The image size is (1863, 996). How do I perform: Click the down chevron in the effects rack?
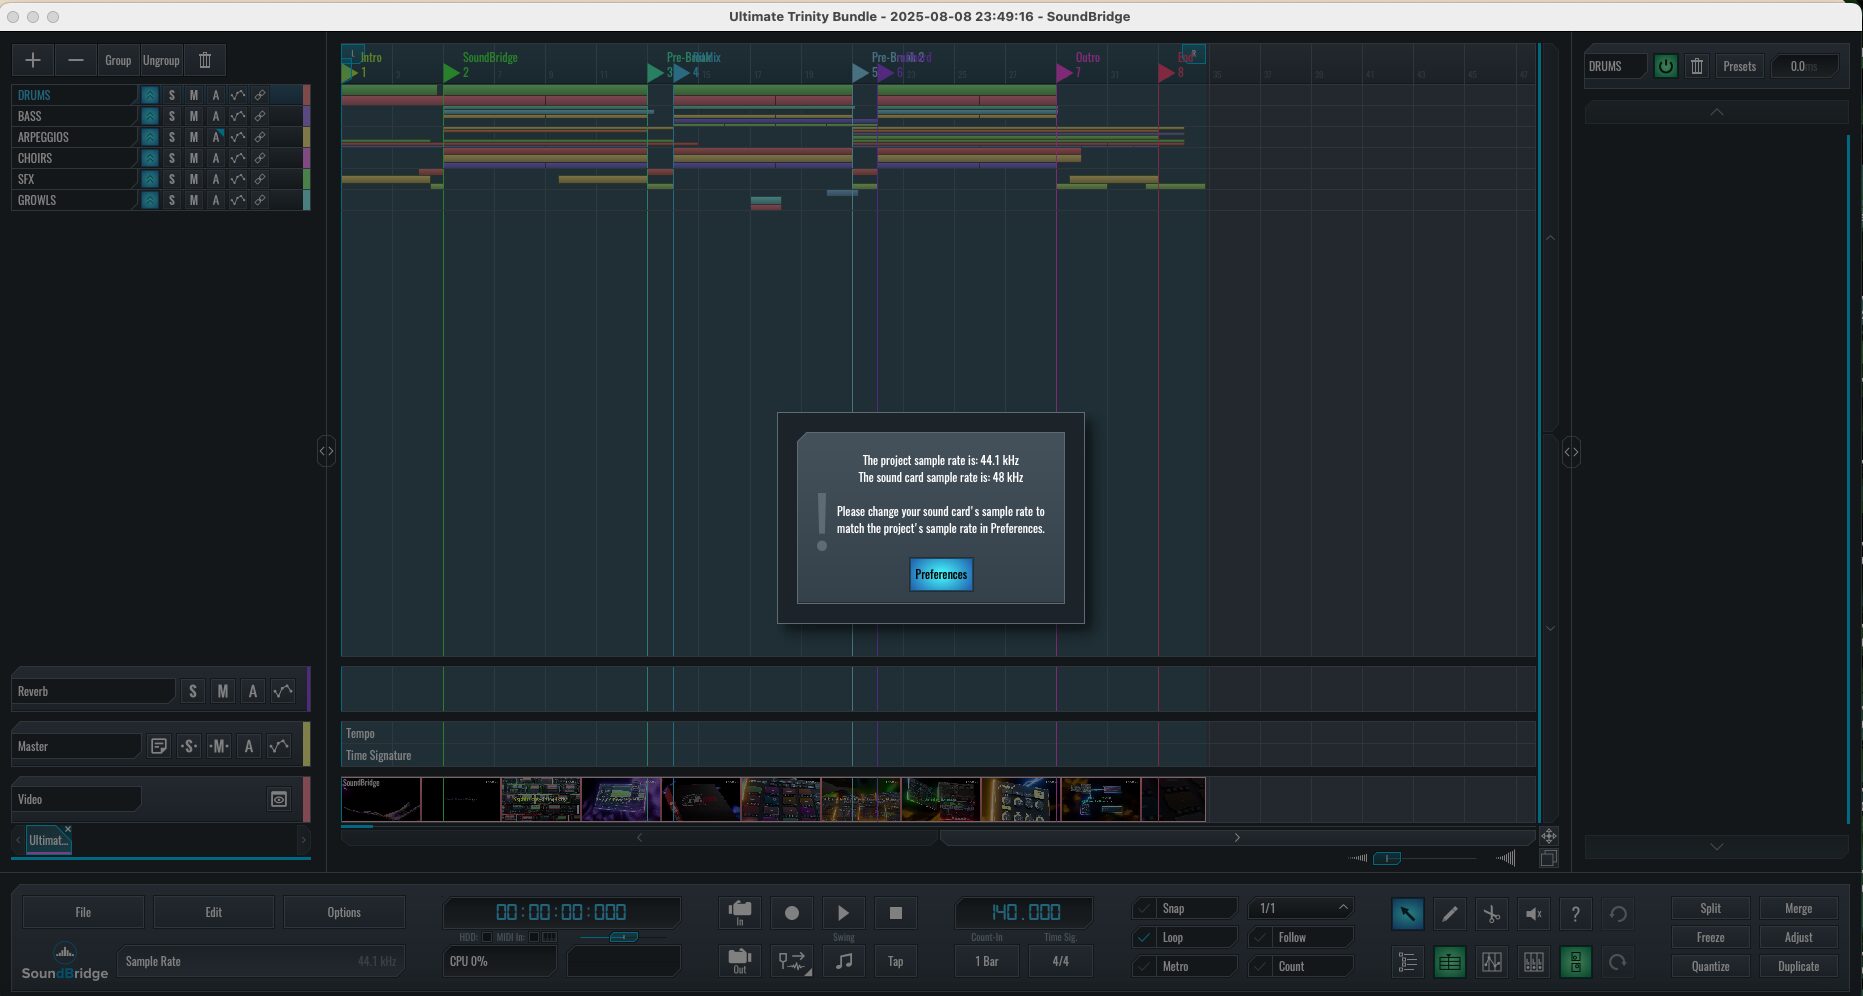click(x=1717, y=847)
